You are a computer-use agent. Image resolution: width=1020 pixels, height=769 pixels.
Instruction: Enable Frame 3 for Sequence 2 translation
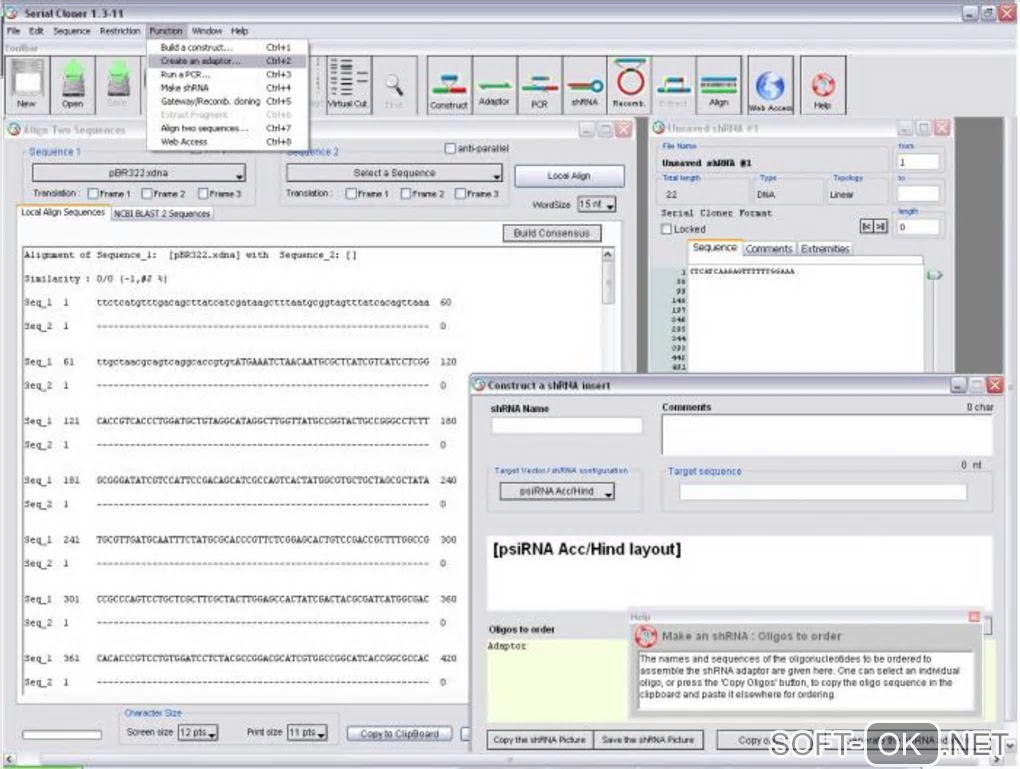[x=461, y=193]
